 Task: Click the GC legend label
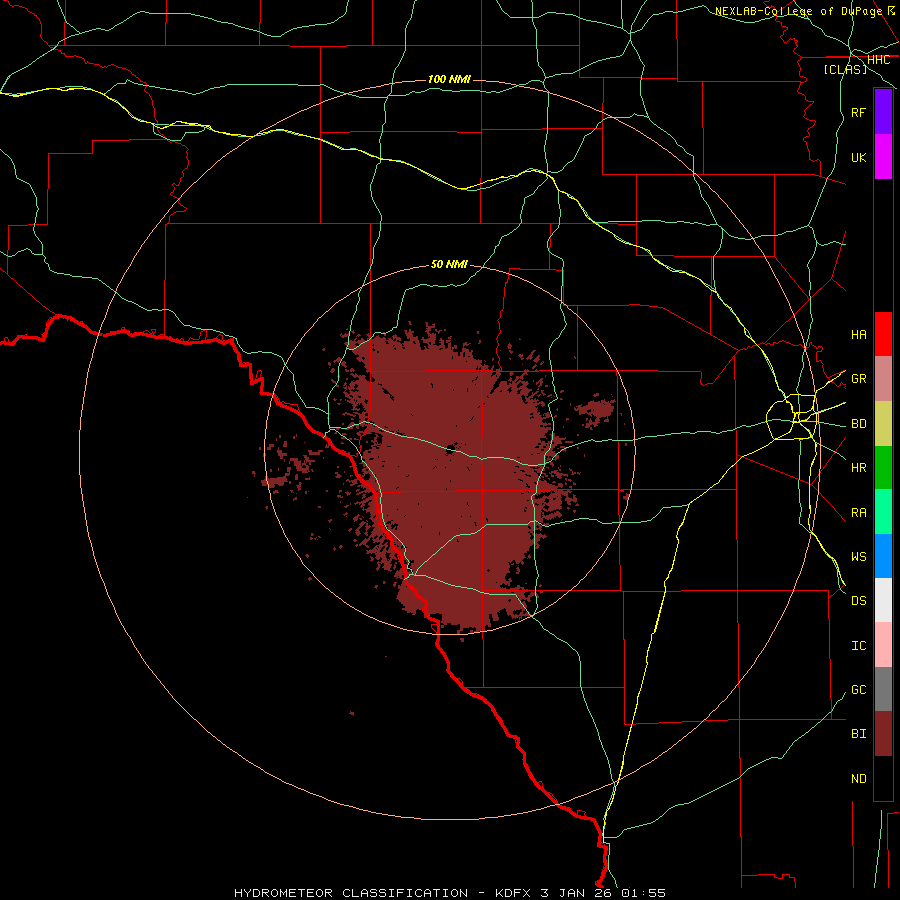click(858, 690)
